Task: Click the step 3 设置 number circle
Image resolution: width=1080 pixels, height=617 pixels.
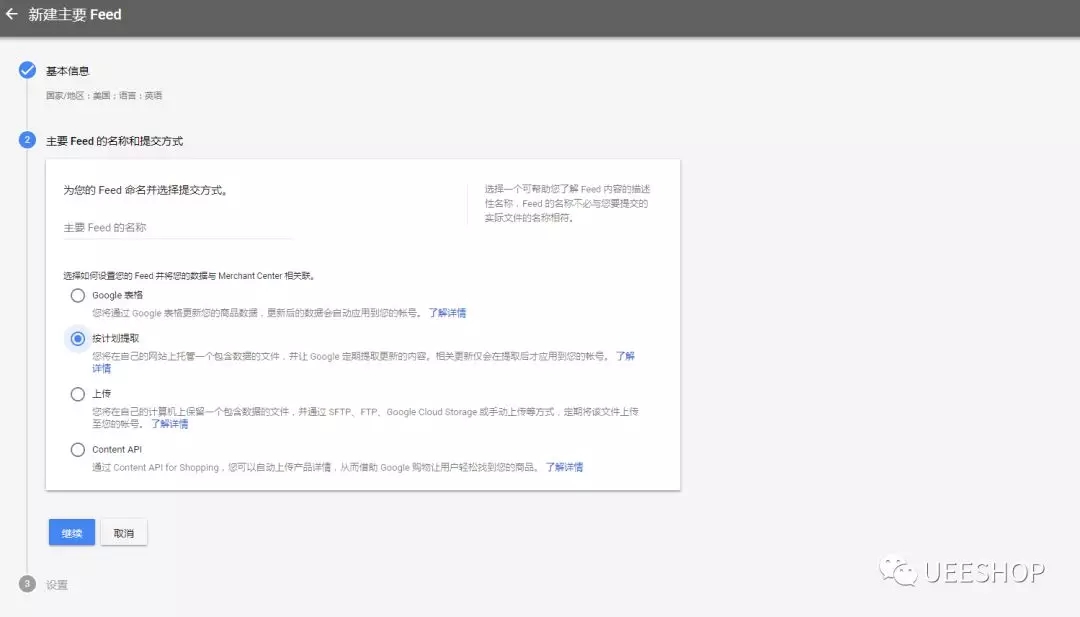Action: 28,584
